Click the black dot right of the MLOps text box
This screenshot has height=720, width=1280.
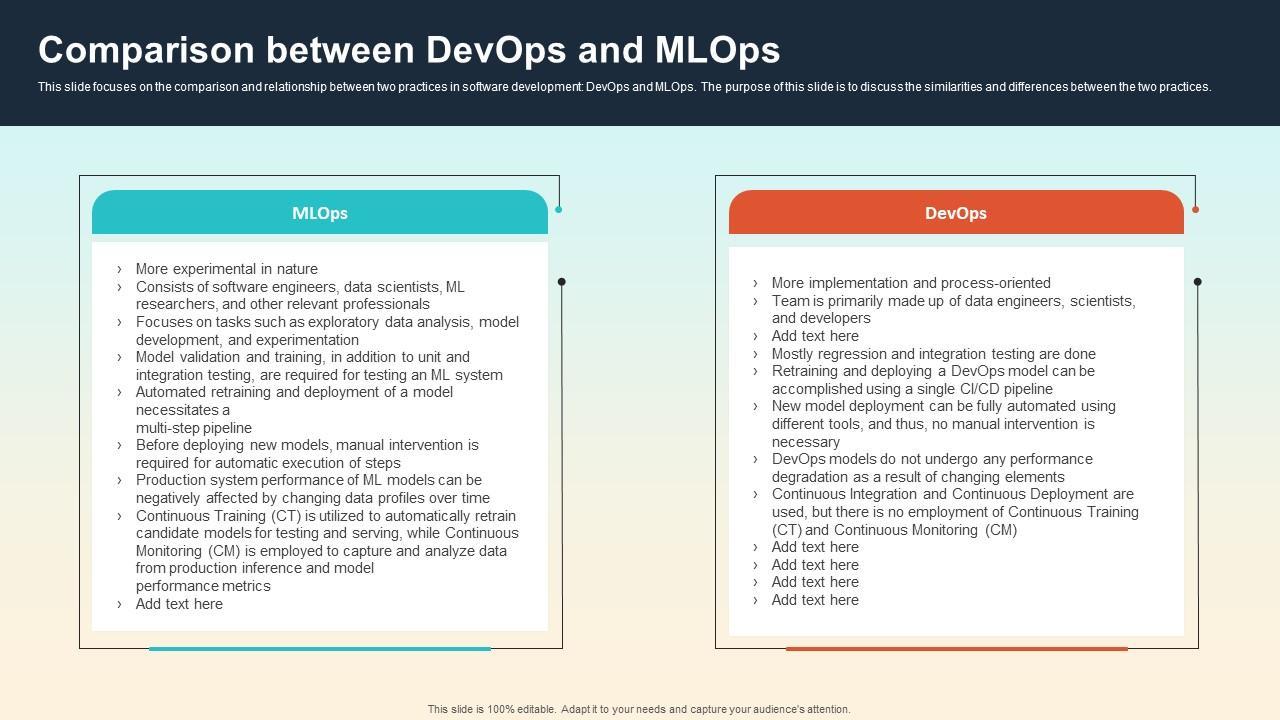(x=561, y=282)
